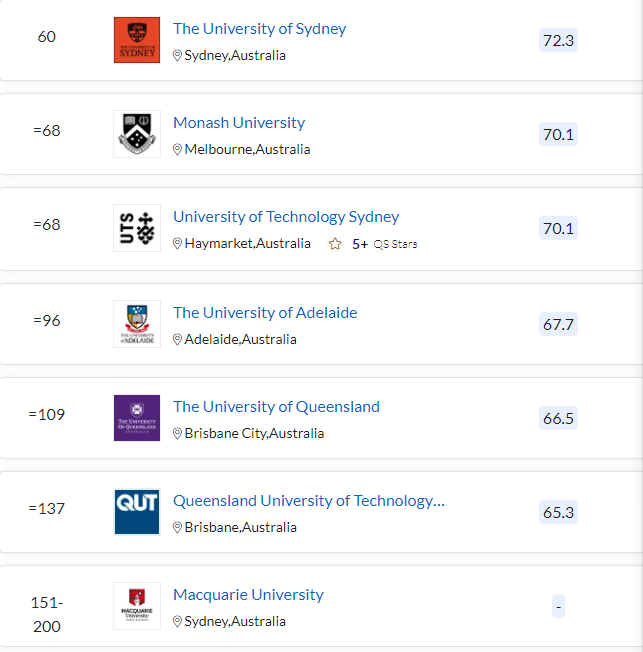Image resolution: width=643 pixels, height=652 pixels.
Task: Click the Macquarie University logo
Action: (137, 606)
